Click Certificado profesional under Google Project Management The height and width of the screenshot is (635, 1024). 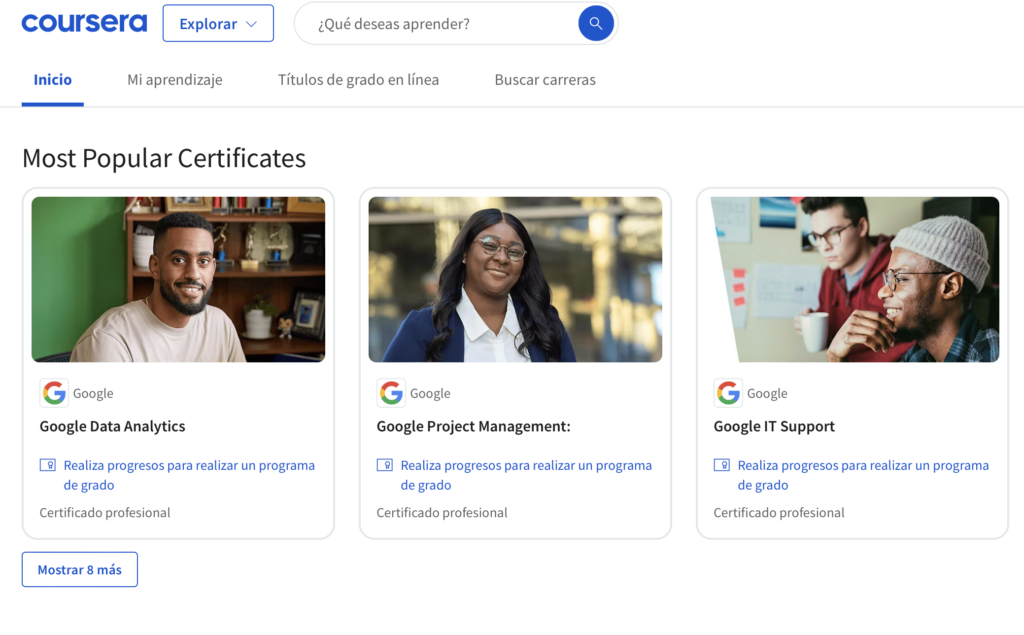pos(441,513)
